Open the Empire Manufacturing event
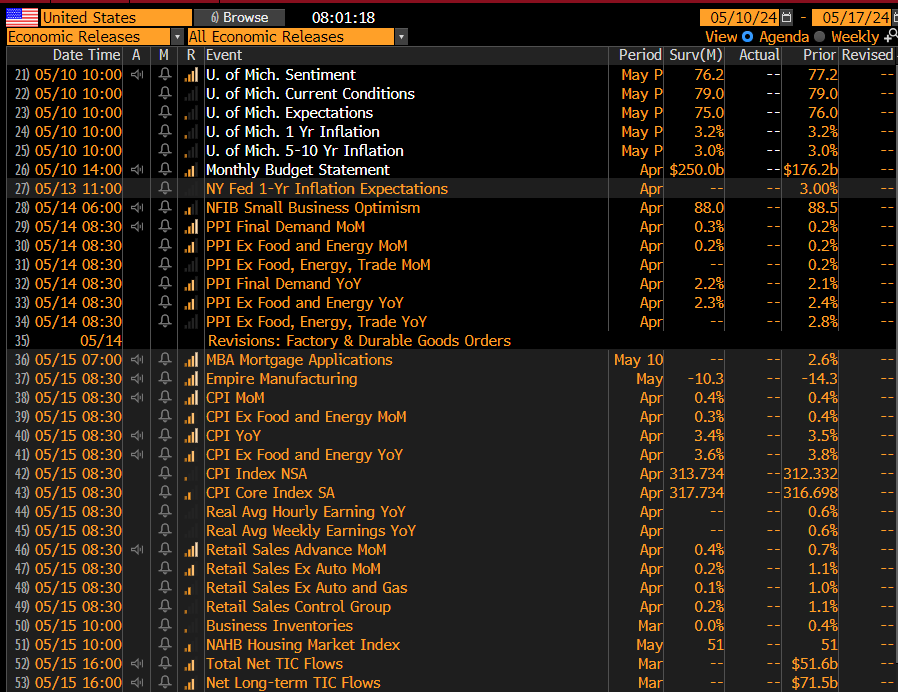Viewport: 898px width, 692px height. pos(281,379)
